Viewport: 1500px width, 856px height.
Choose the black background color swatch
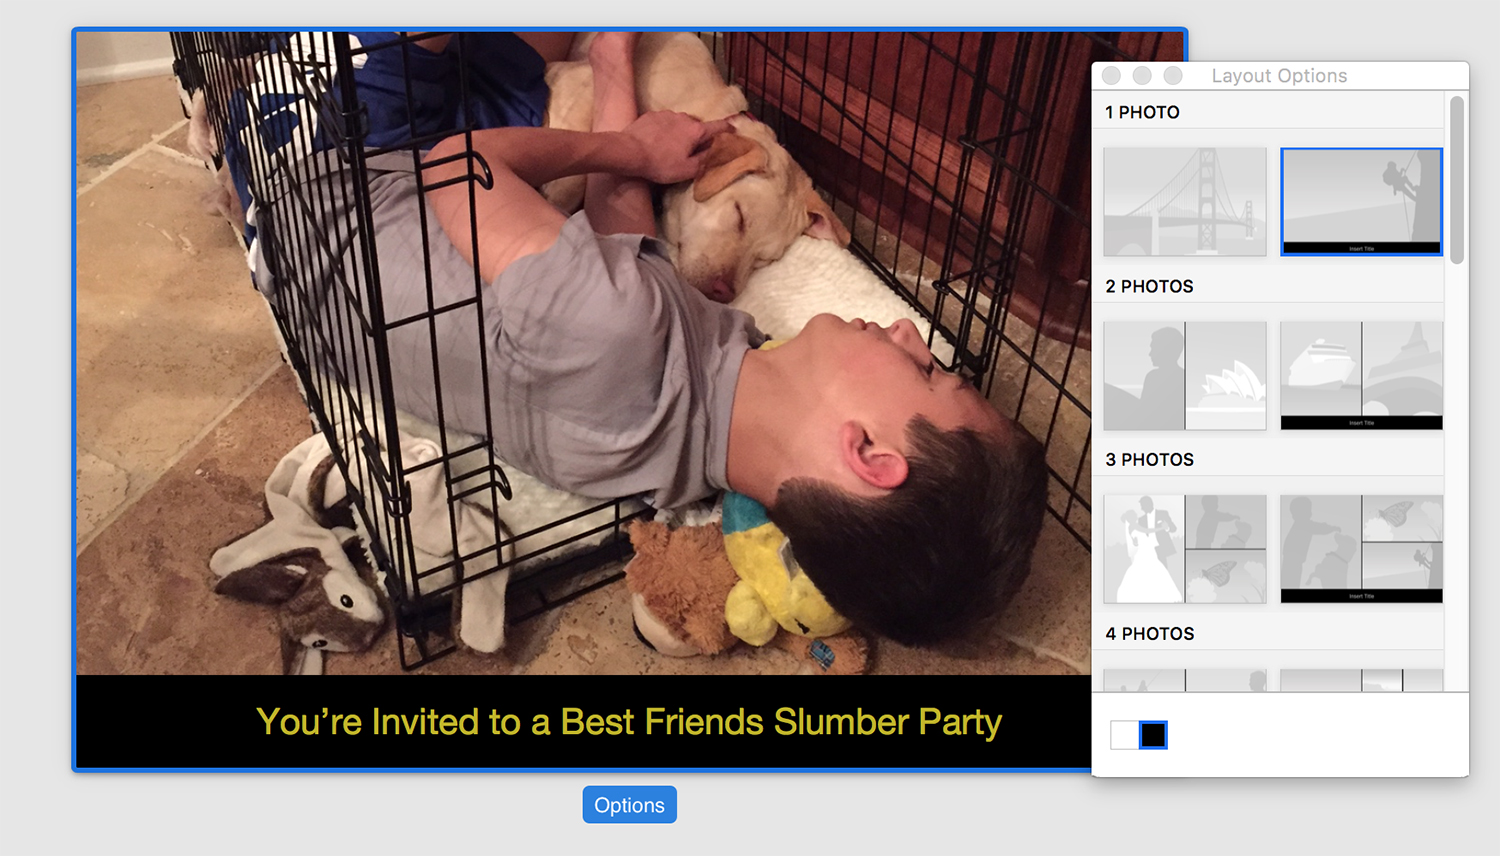[1153, 735]
